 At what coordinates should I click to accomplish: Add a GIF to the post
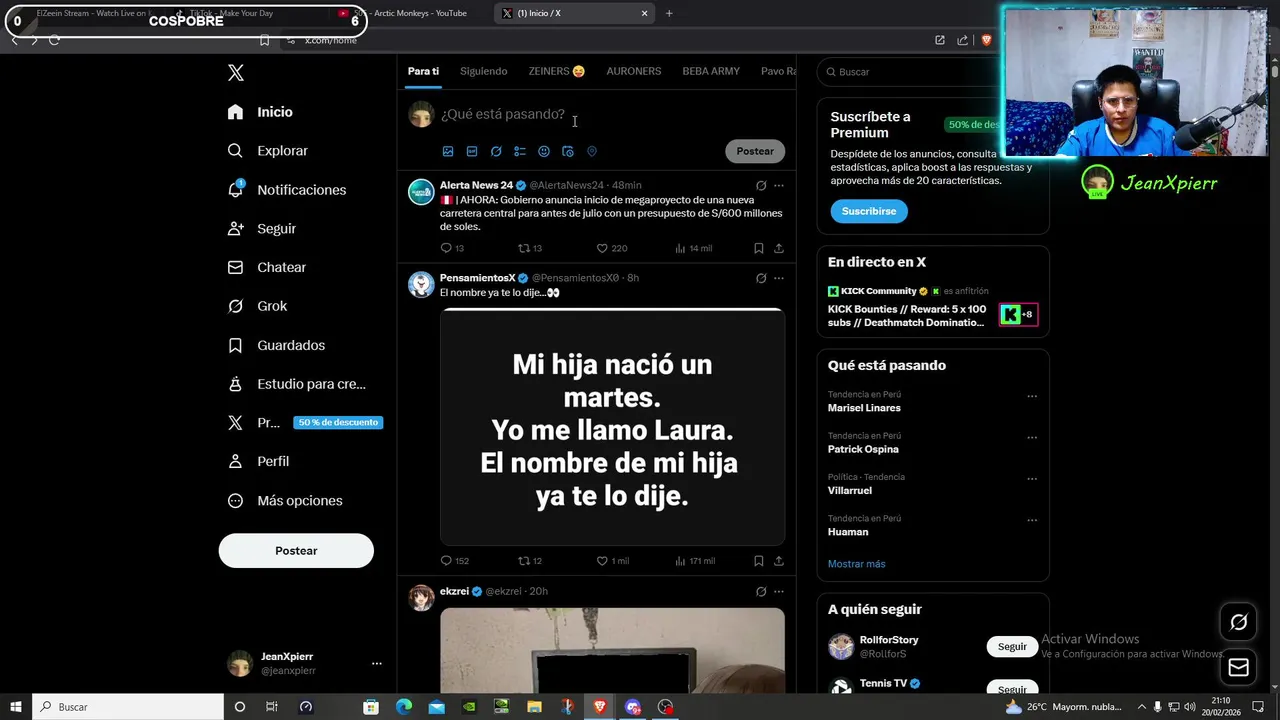coord(472,151)
